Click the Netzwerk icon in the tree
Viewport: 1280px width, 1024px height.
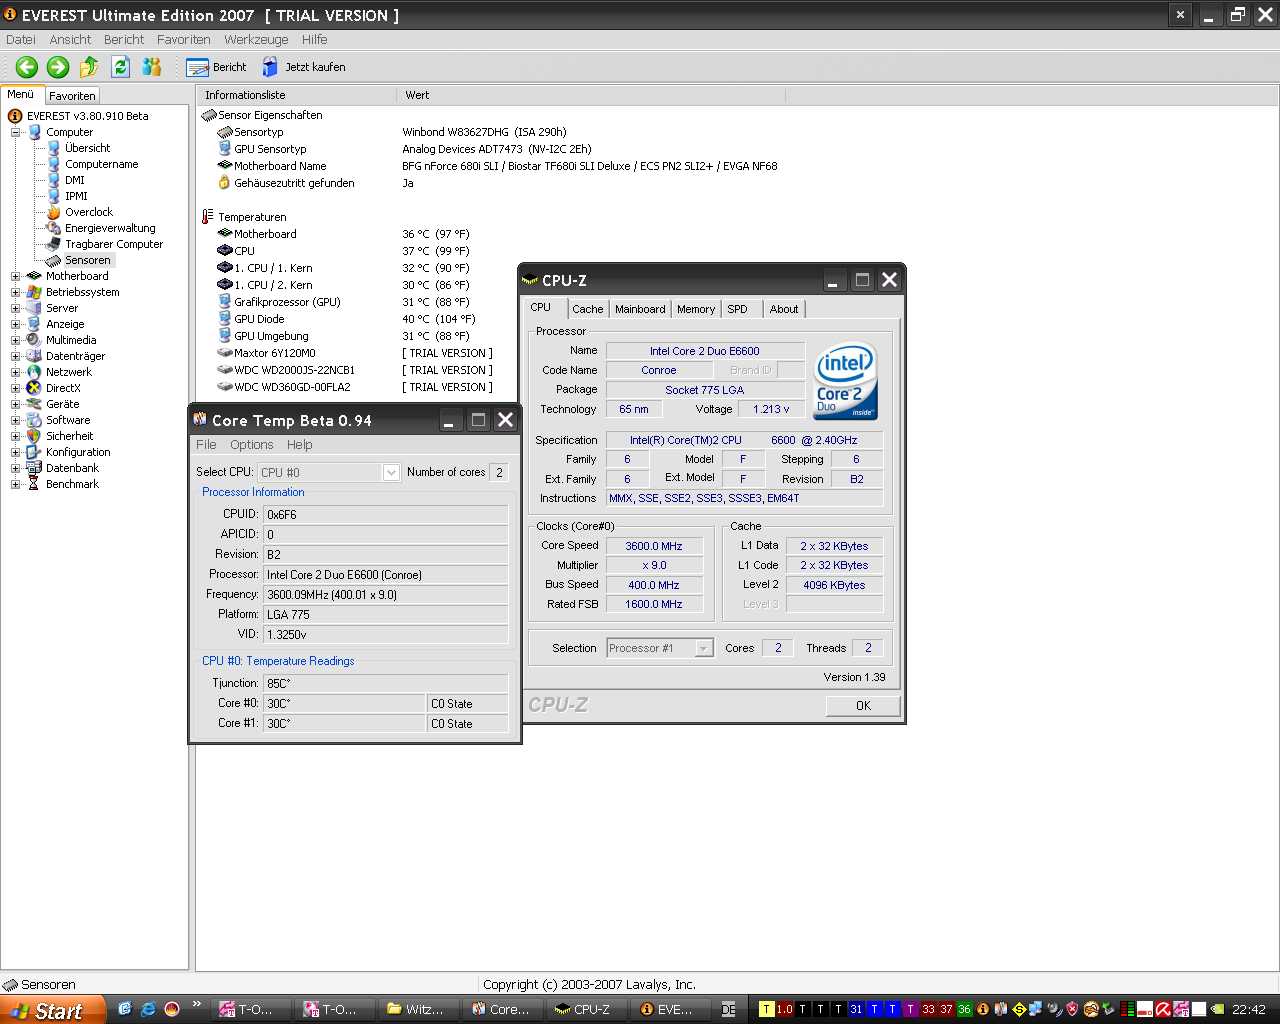[x=34, y=372]
